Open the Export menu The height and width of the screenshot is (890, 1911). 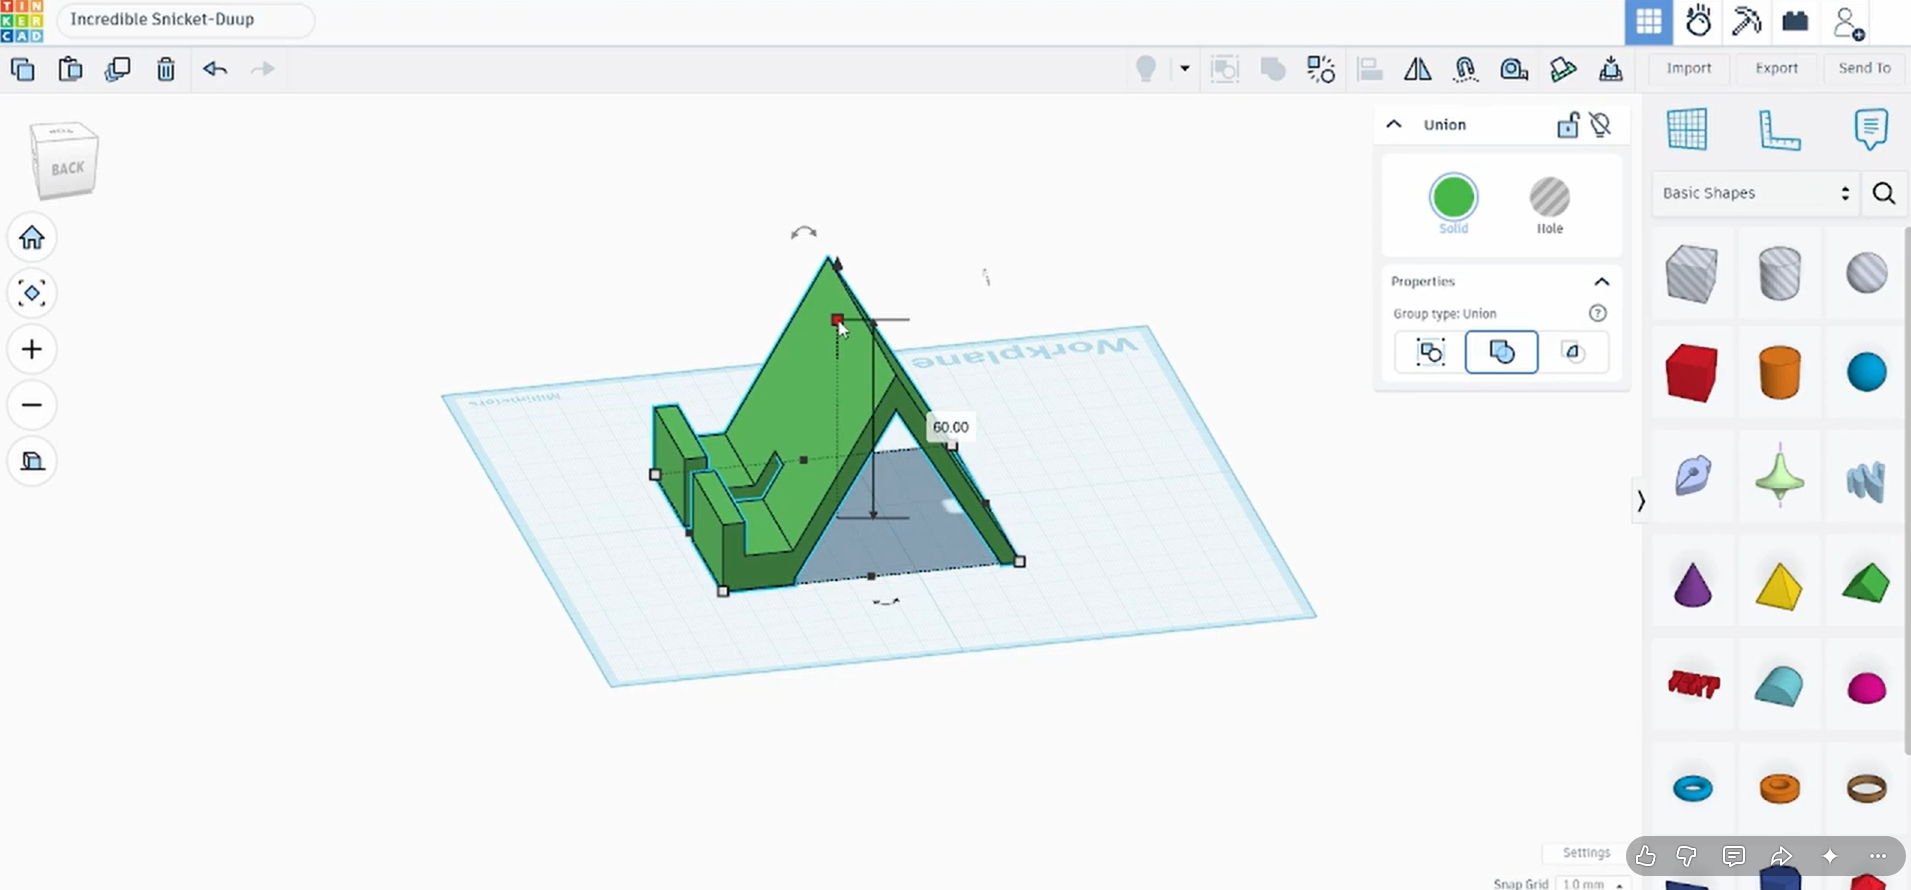pos(1776,68)
